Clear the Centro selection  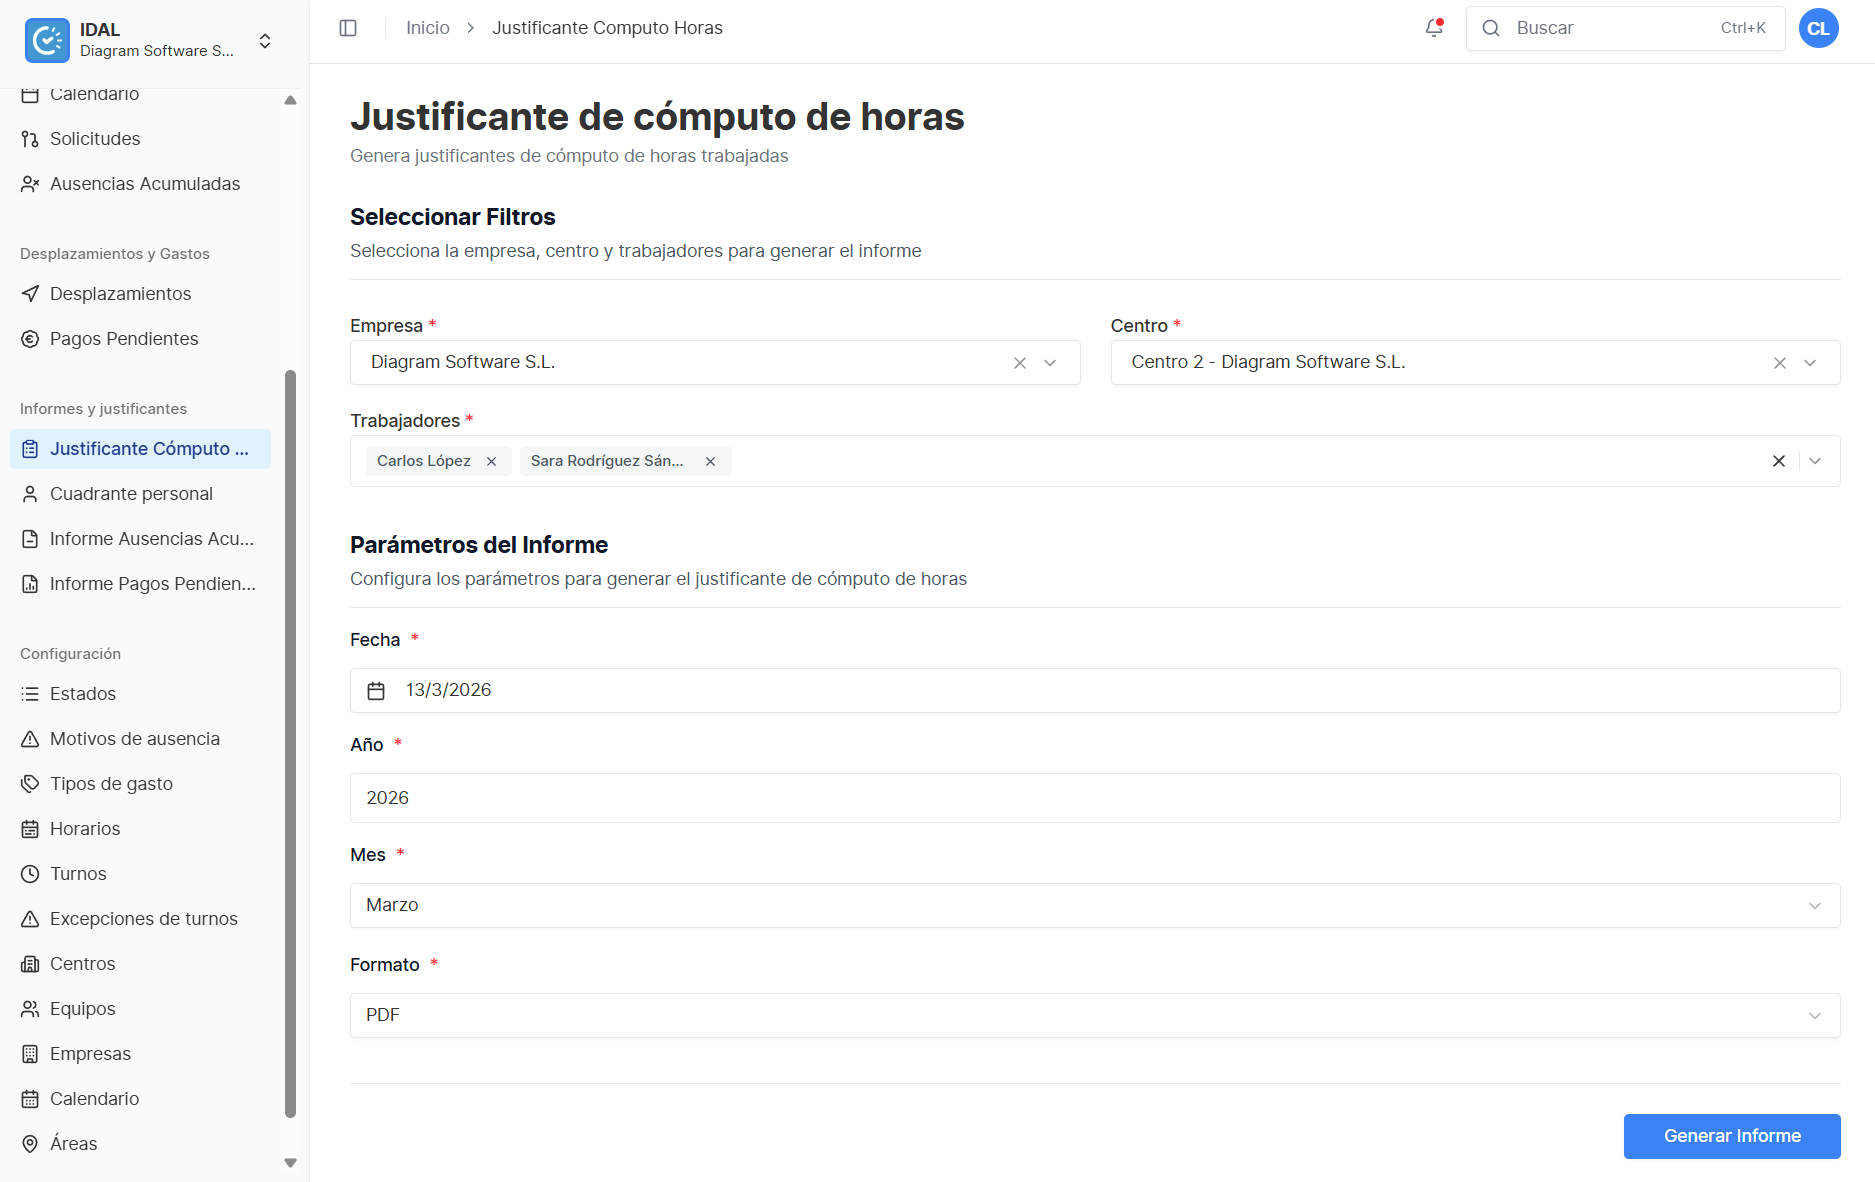1780,363
